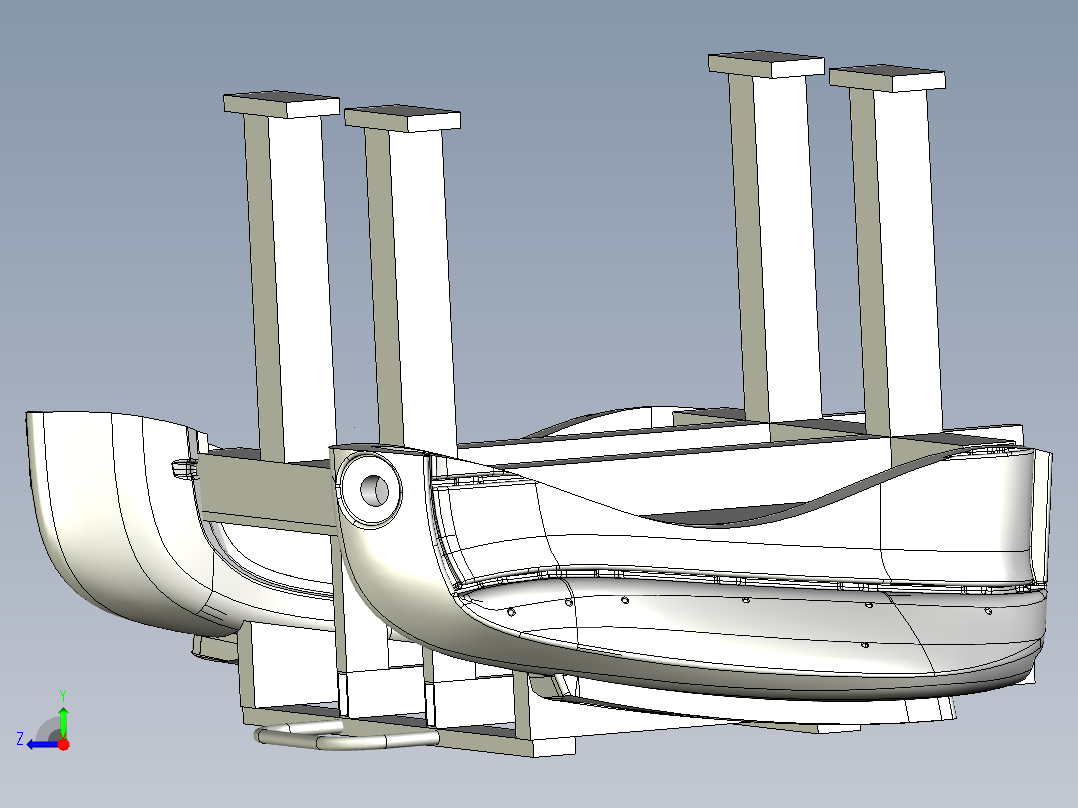Click the blue Z axis arrow of triad
The width and height of the screenshot is (1078, 808).
(x=43, y=745)
